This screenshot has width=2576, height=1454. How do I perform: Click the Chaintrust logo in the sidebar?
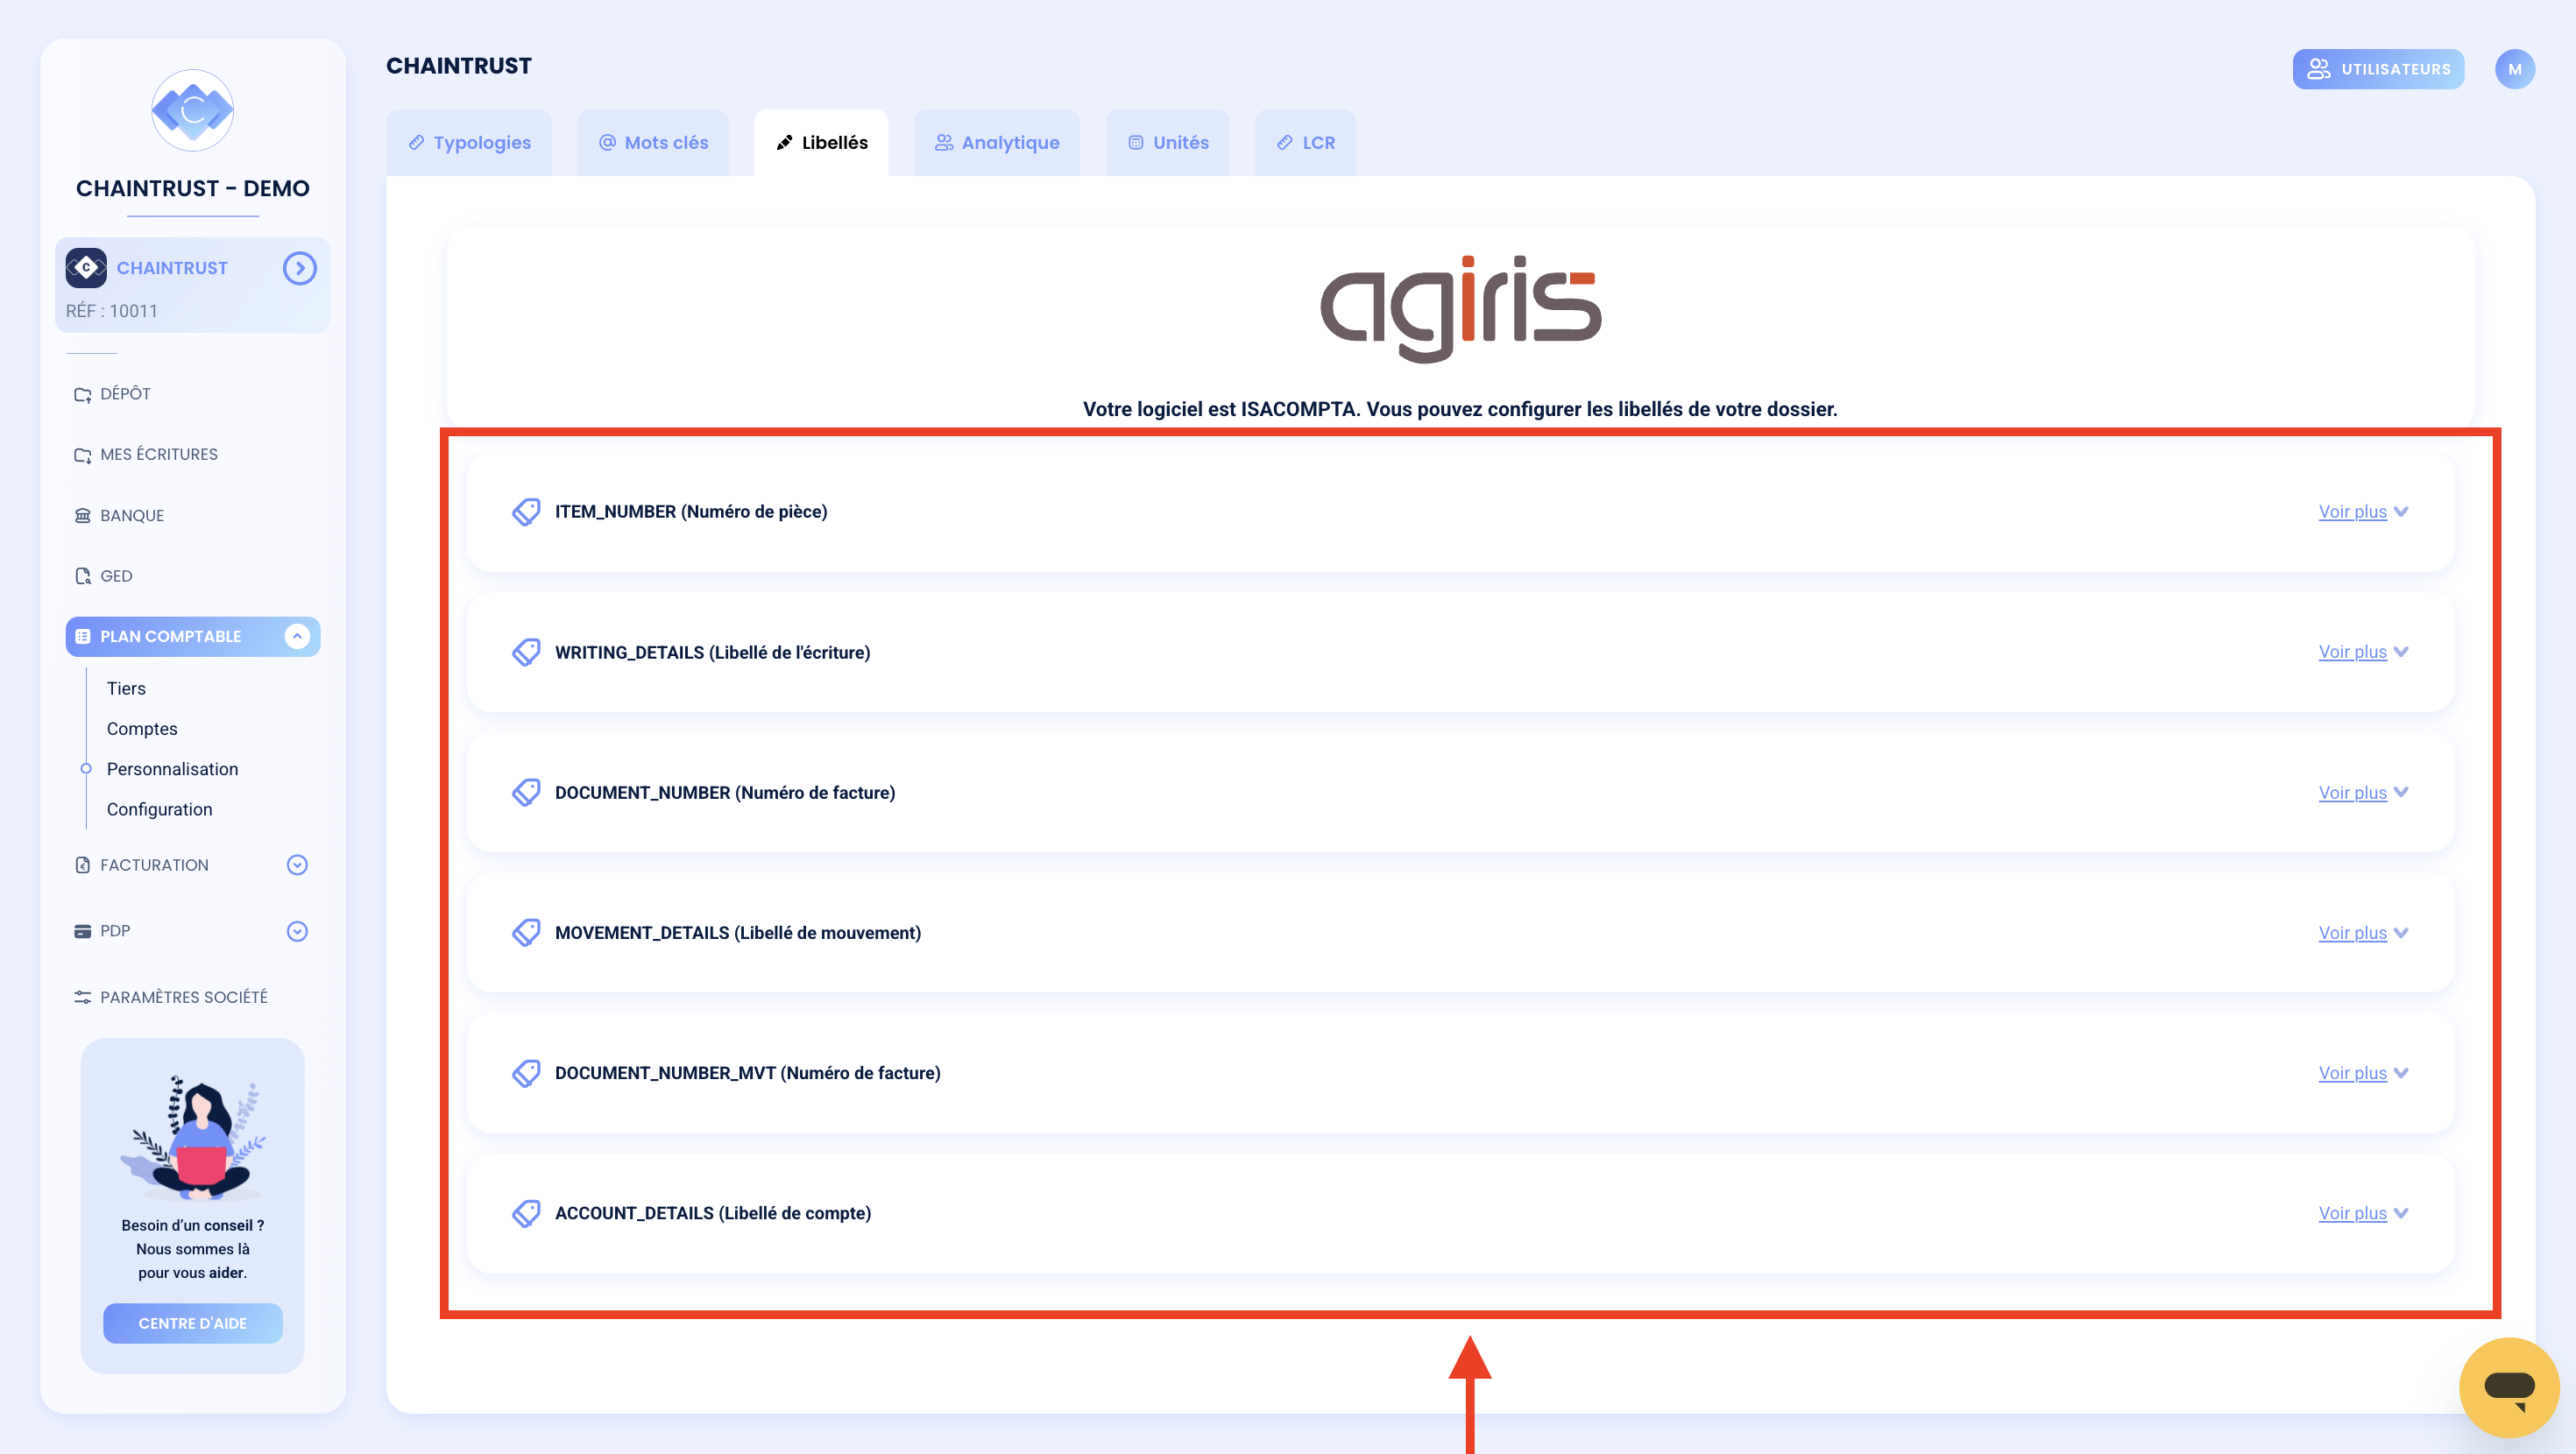click(192, 110)
